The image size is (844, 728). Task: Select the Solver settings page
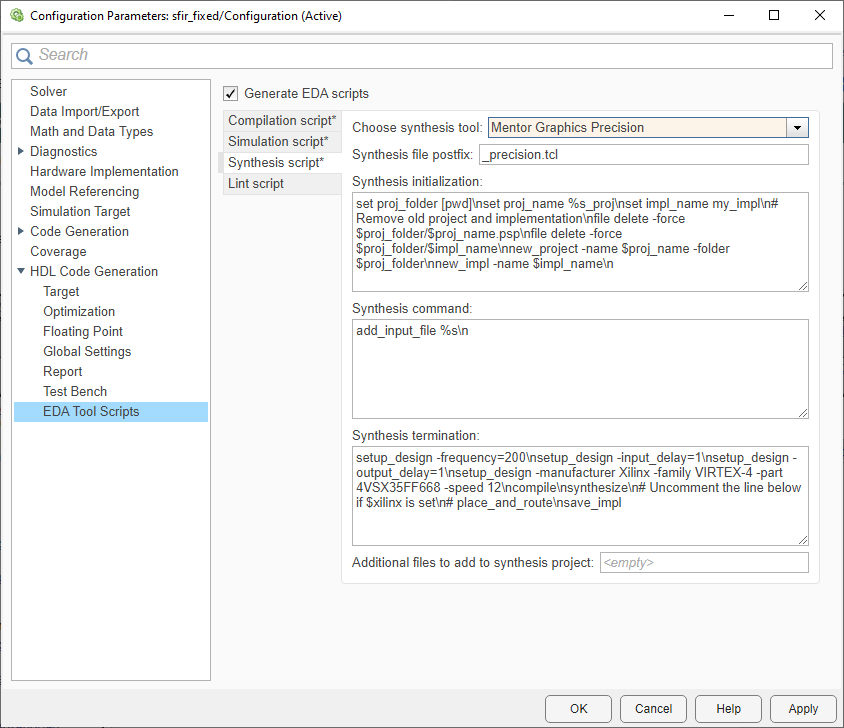click(x=48, y=91)
